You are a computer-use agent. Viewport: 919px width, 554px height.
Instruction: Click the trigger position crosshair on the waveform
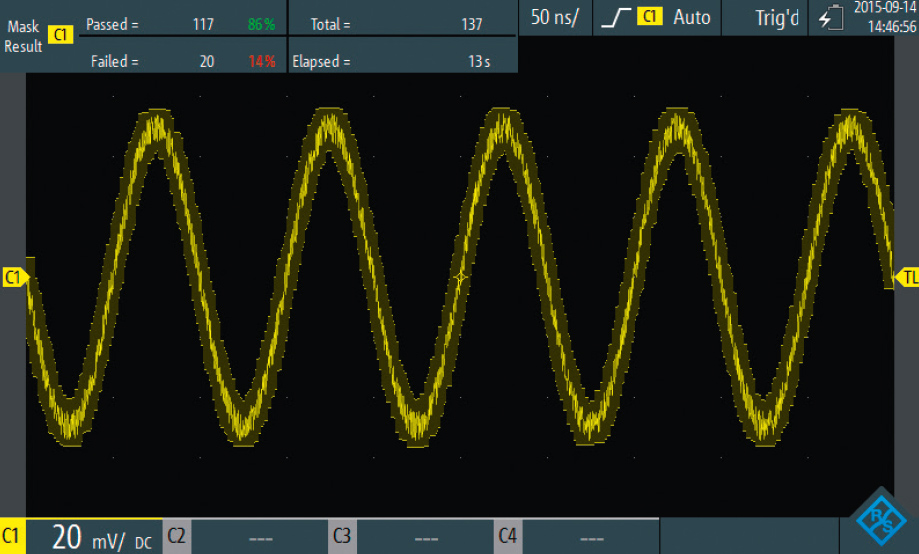[460, 280]
